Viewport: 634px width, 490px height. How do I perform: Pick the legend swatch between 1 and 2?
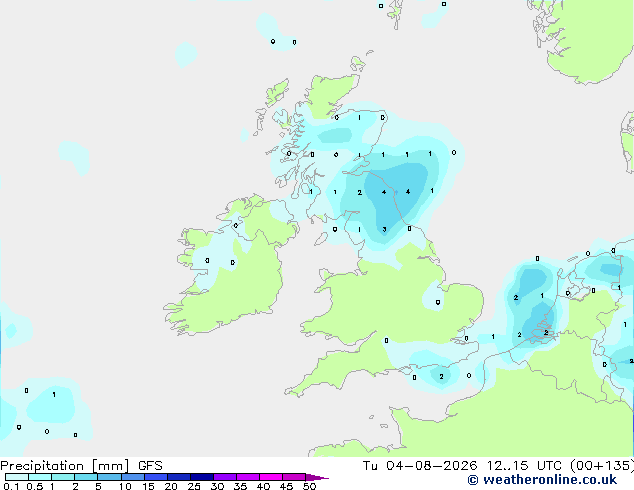[x=63, y=477]
